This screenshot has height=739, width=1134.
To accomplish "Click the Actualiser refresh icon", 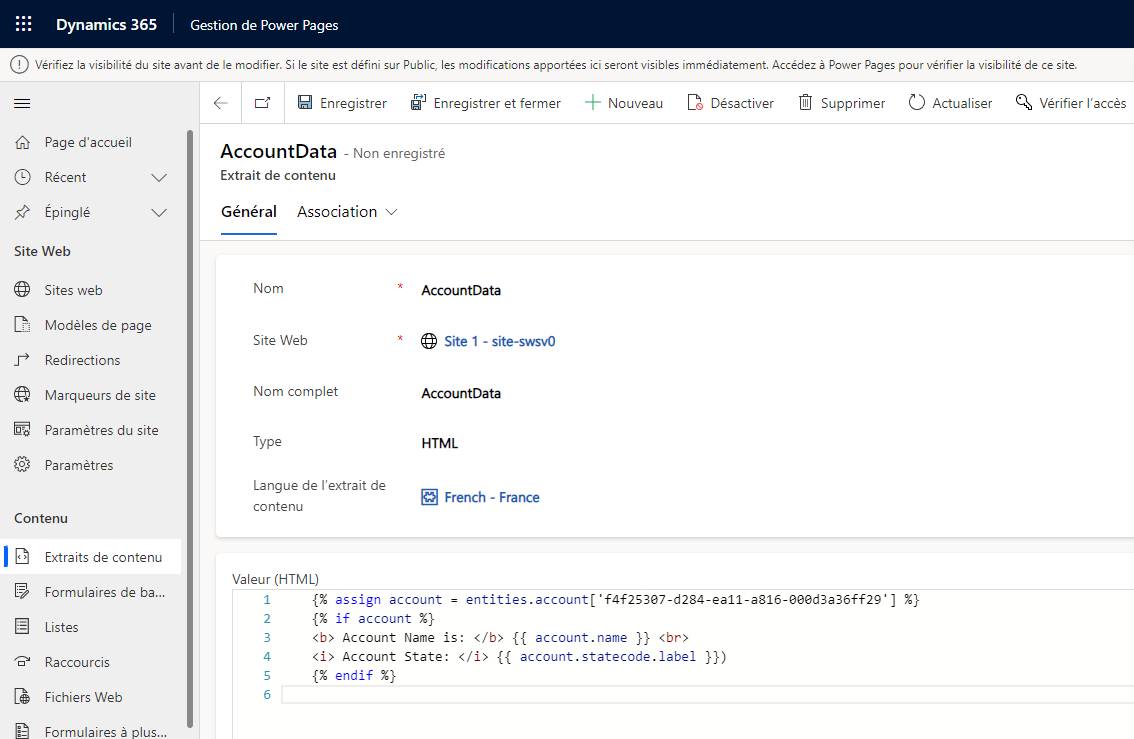I will [x=916, y=103].
